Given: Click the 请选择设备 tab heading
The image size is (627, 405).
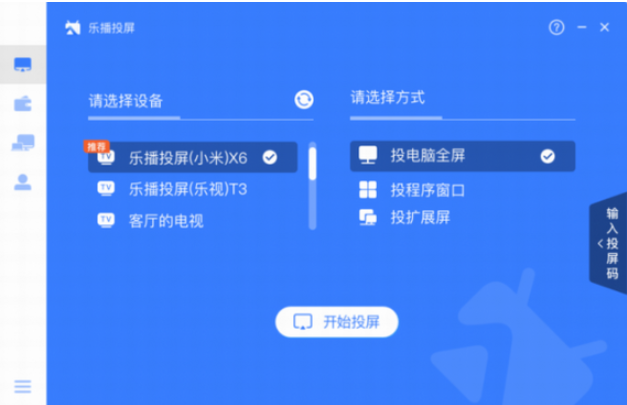Looking at the screenshot, I should coord(126,101).
